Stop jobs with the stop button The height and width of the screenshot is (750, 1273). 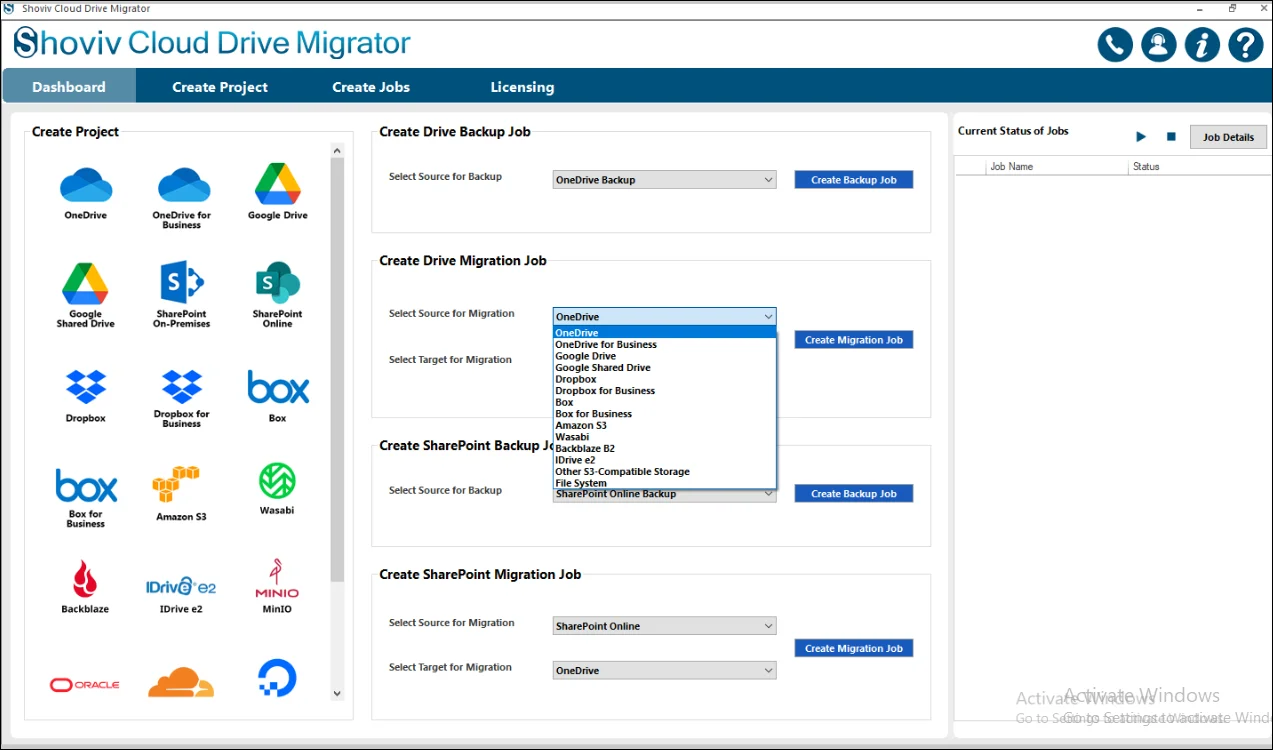(x=1171, y=136)
